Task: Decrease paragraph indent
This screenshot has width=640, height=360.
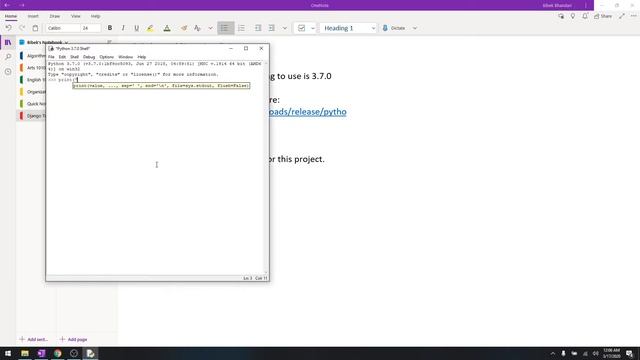Action: point(258,28)
